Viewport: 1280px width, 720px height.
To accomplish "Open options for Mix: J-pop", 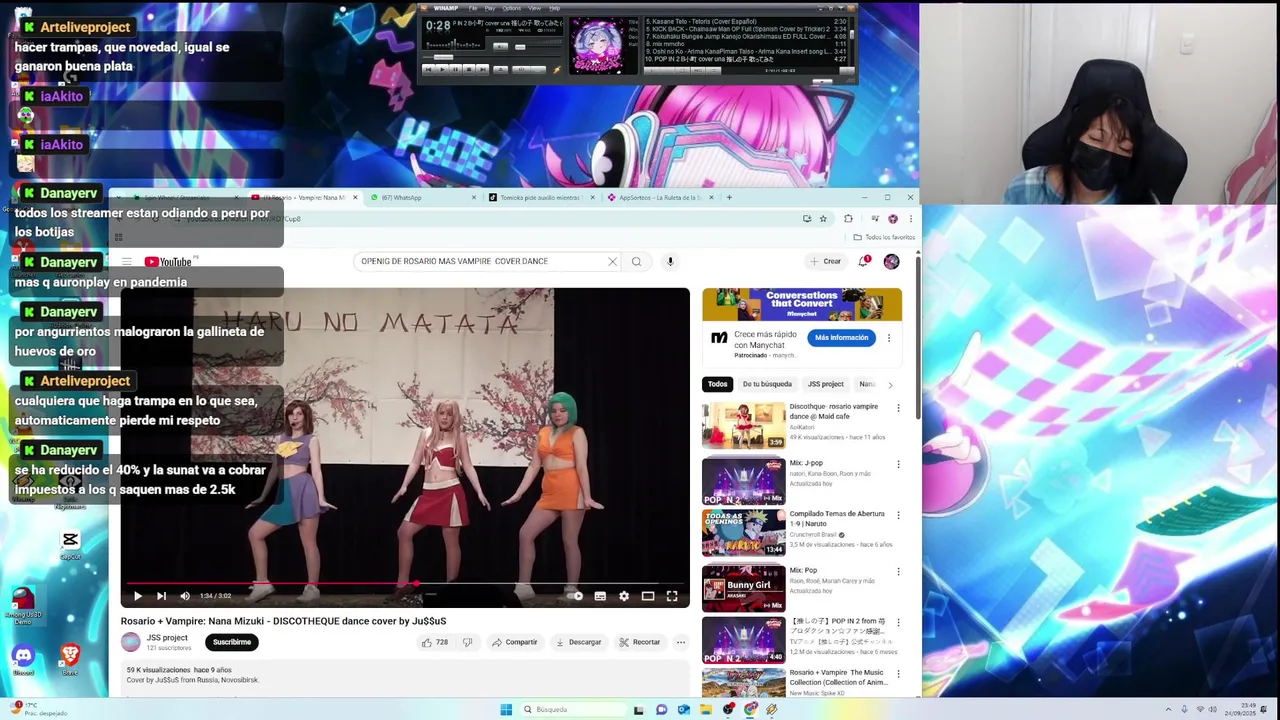I will (x=898, y=465).
